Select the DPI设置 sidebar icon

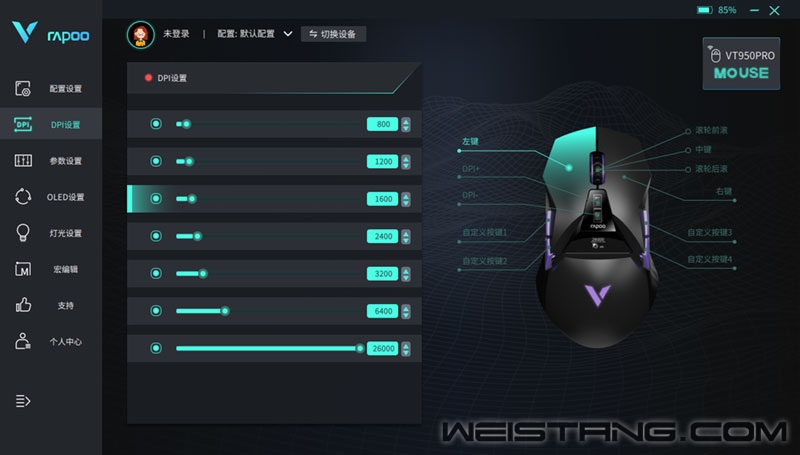[23, 124]
